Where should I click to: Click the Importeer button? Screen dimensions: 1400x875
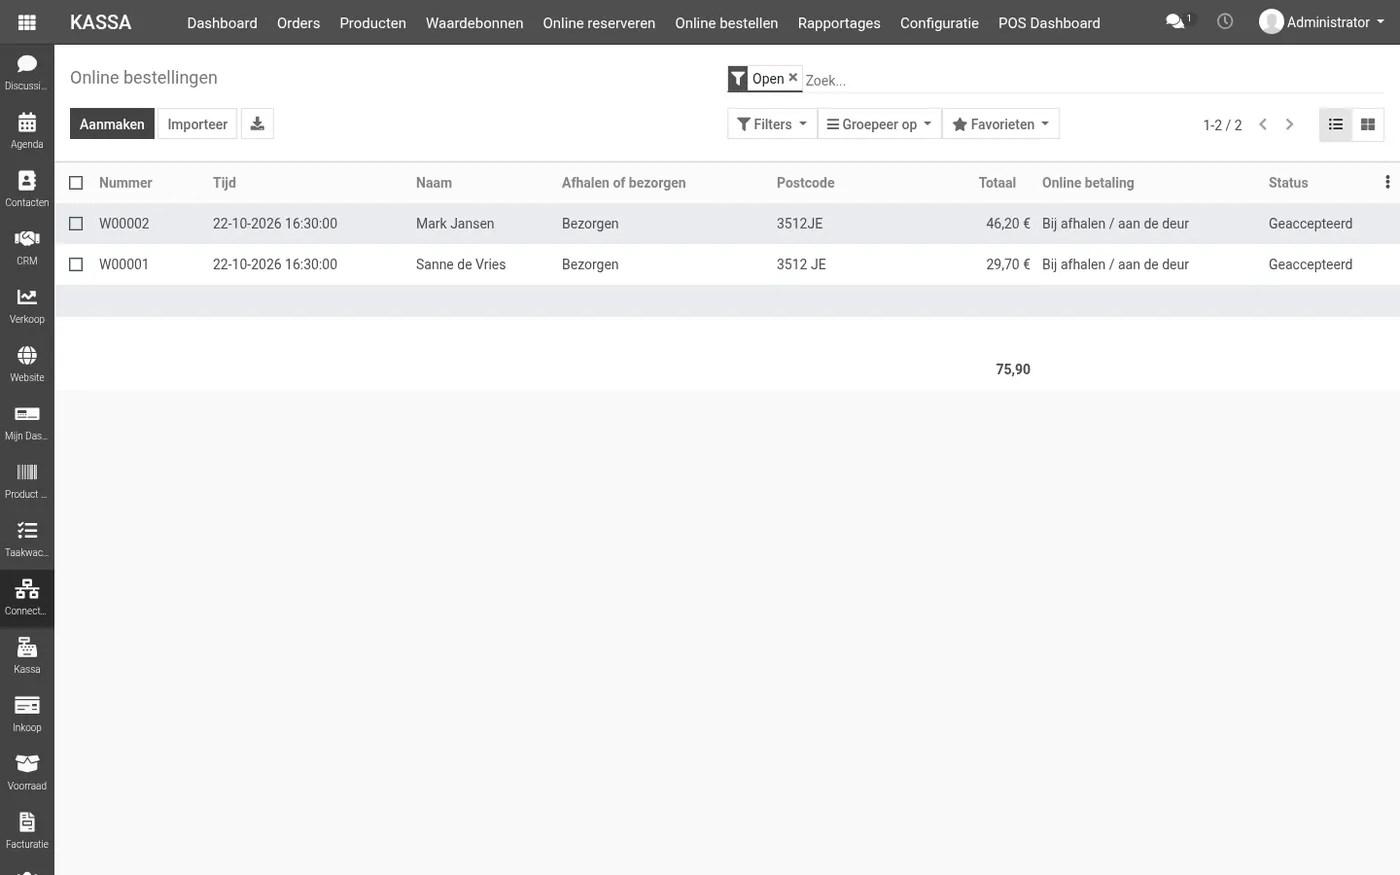click(x=197, y=124)
